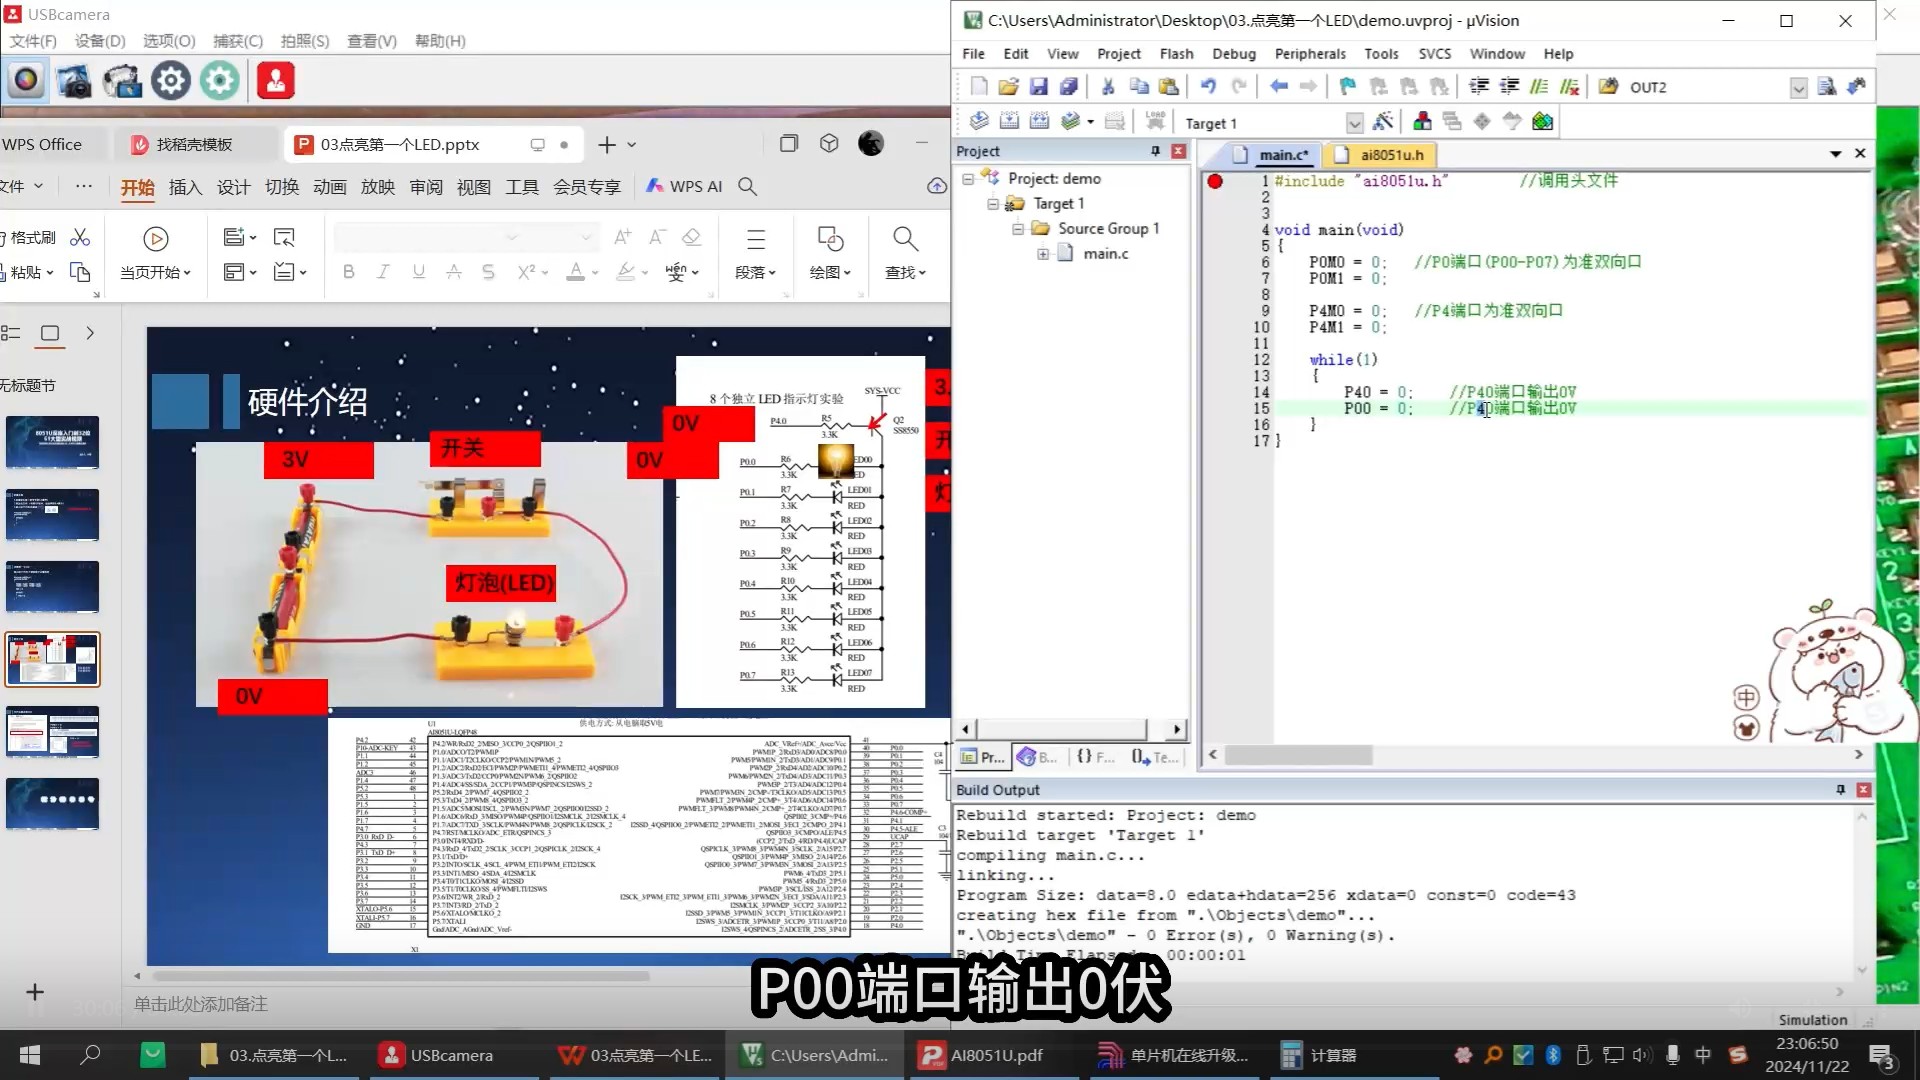
Task: Click the Open file folder icon
Action: (1008, 87)
